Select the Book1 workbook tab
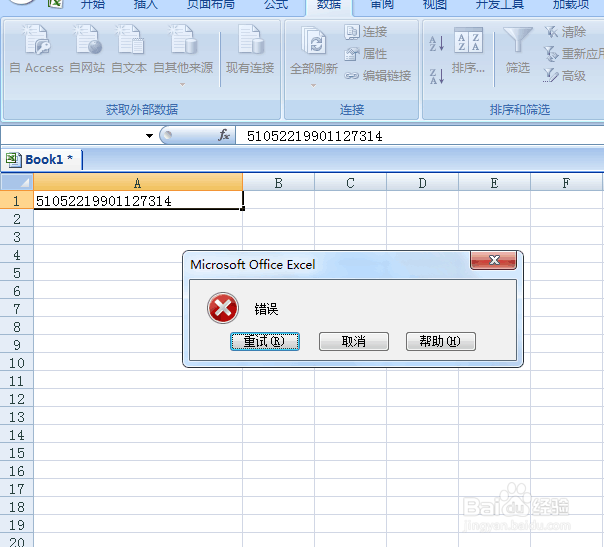The height and width of the screenshot is (547, 604). click(42, 159)
